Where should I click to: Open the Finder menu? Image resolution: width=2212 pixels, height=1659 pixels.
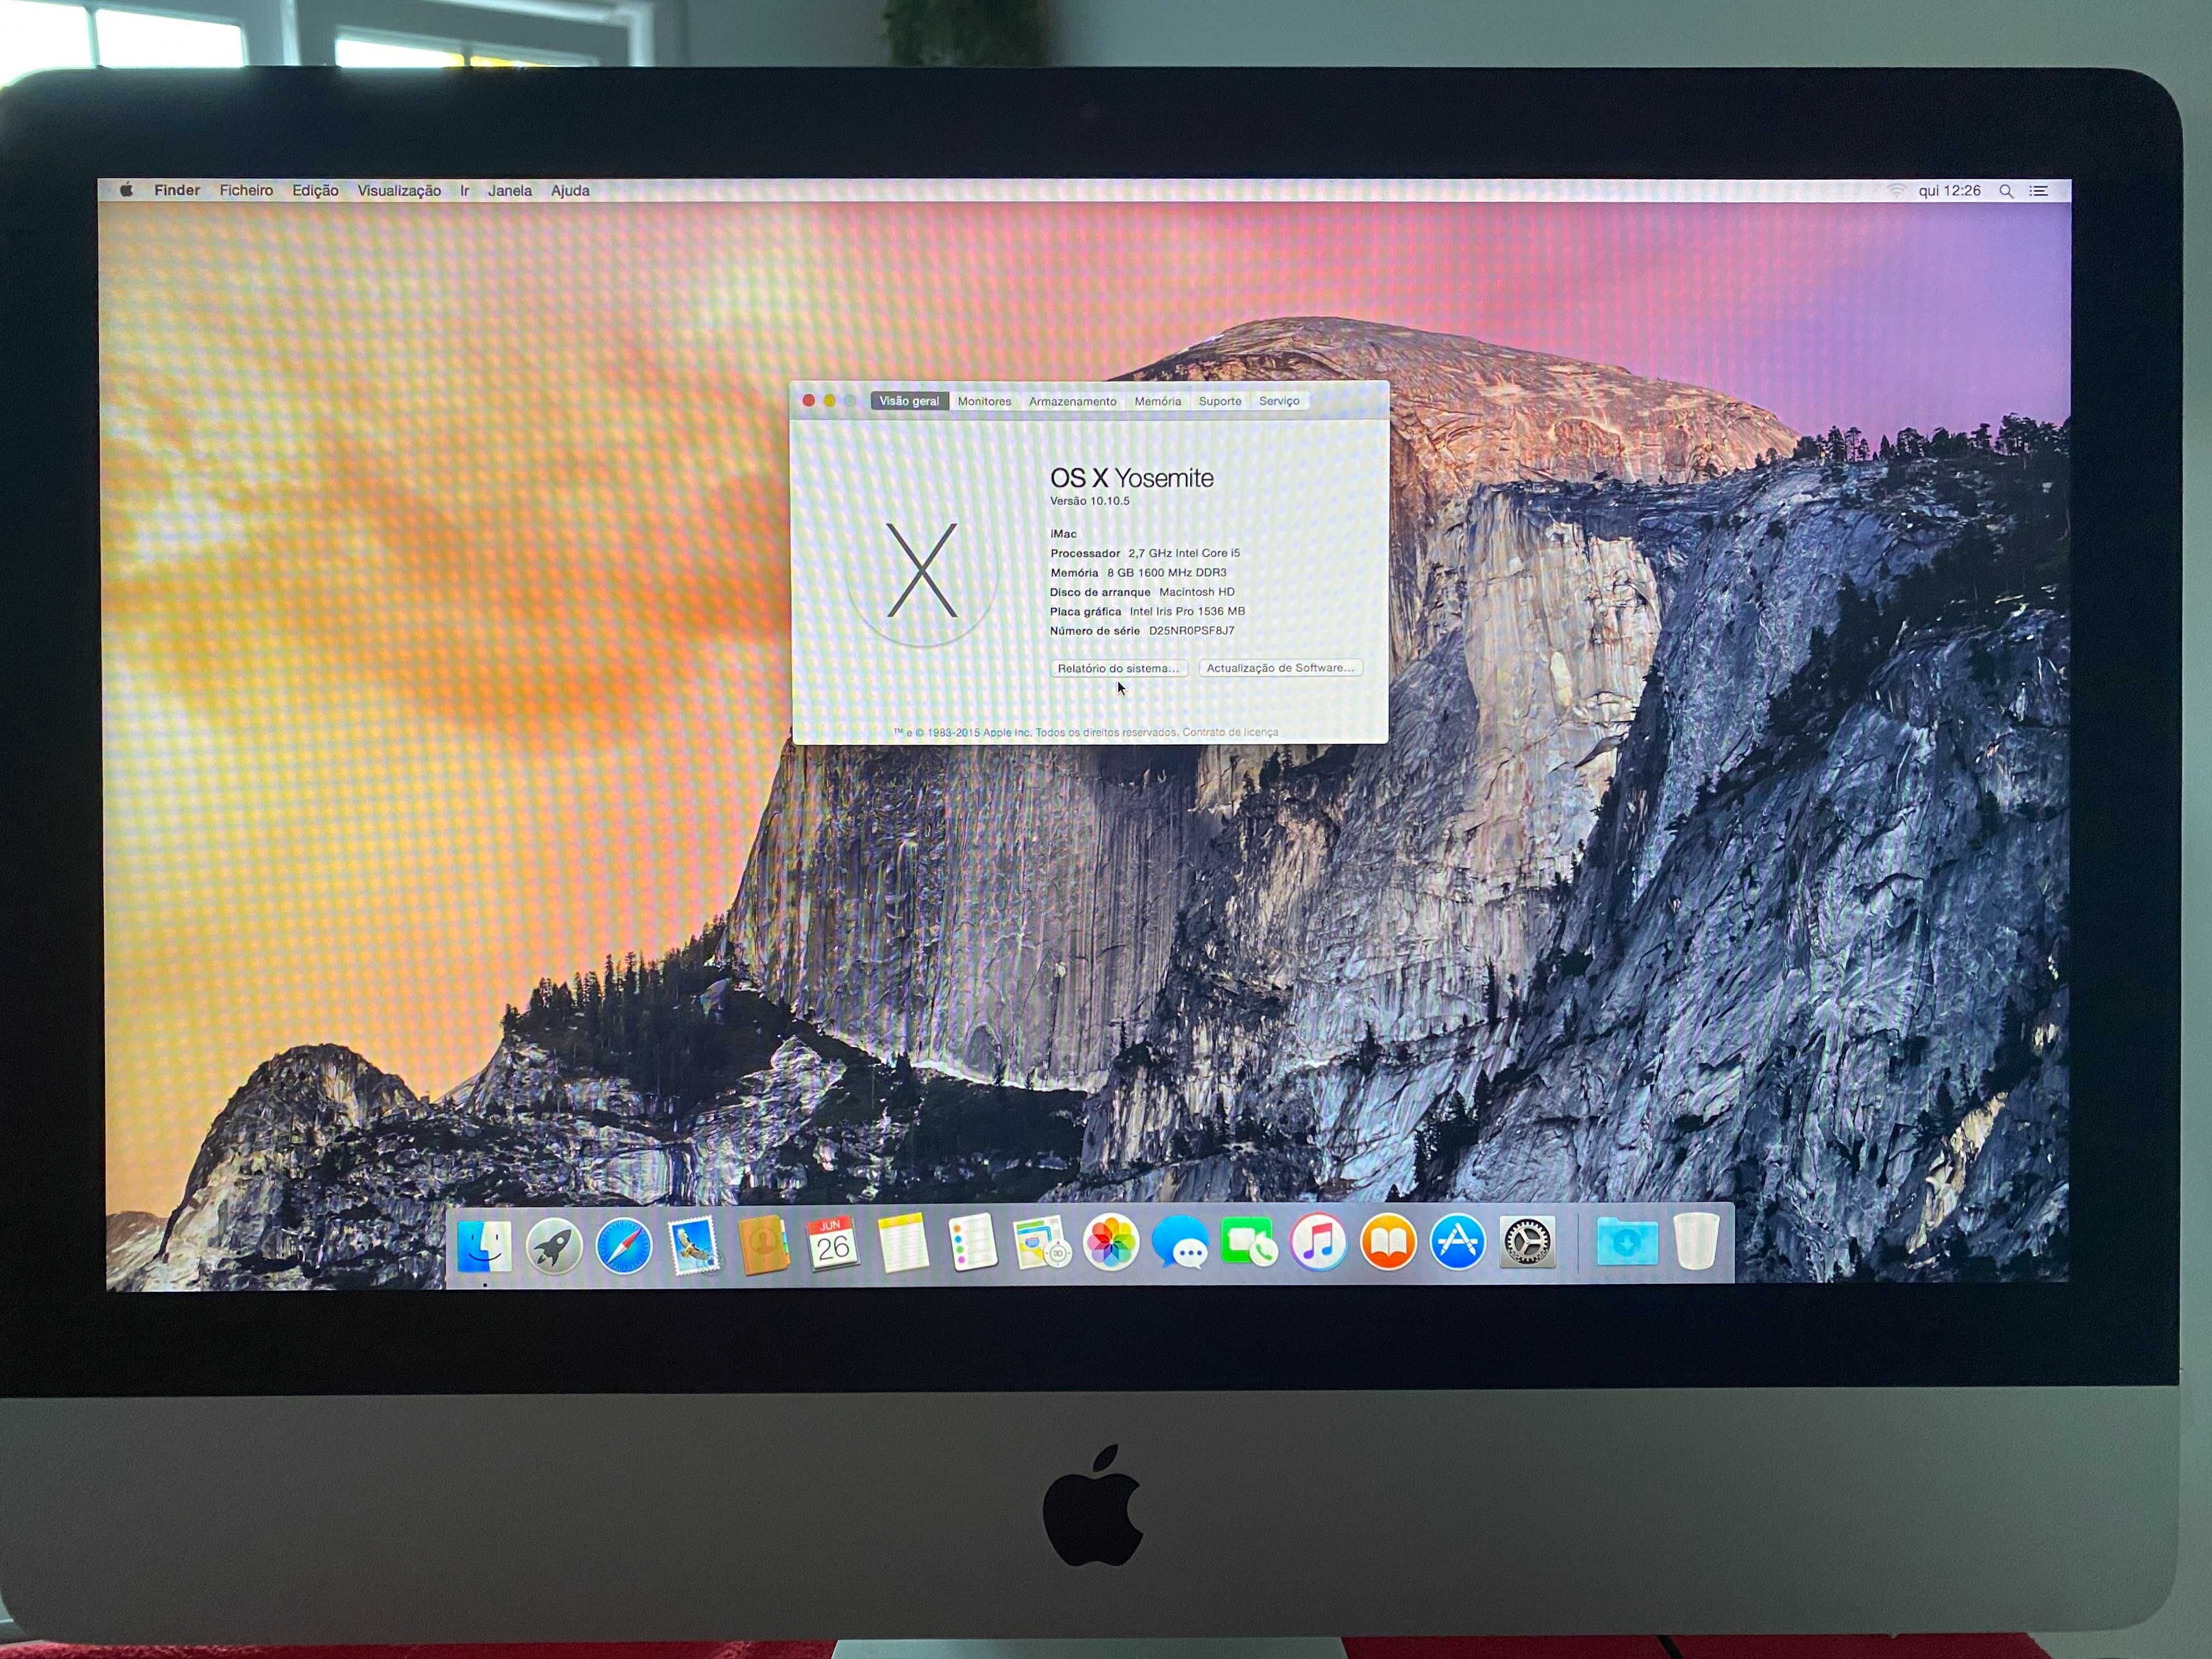coord(177,190)
